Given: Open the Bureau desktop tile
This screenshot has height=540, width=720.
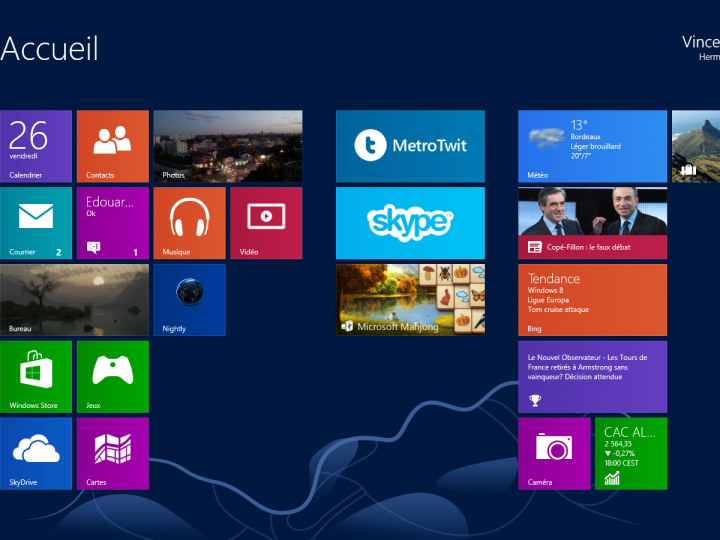Looking at the screenshot, I should 74,300.
